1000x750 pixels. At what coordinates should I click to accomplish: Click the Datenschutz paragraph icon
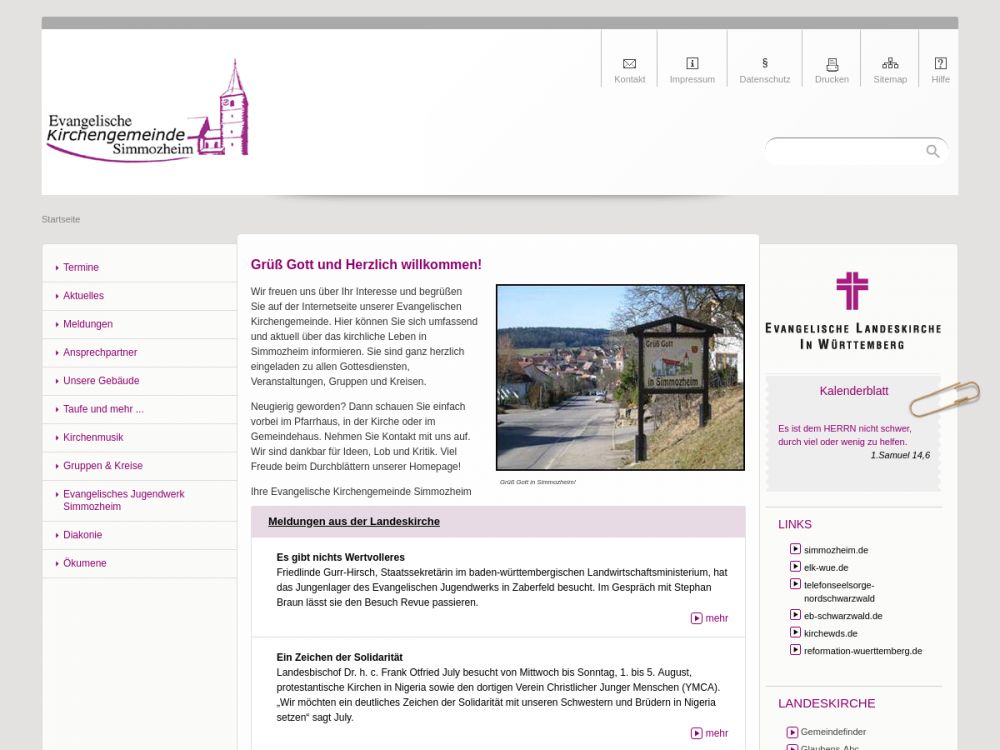(x=765, y=63)
